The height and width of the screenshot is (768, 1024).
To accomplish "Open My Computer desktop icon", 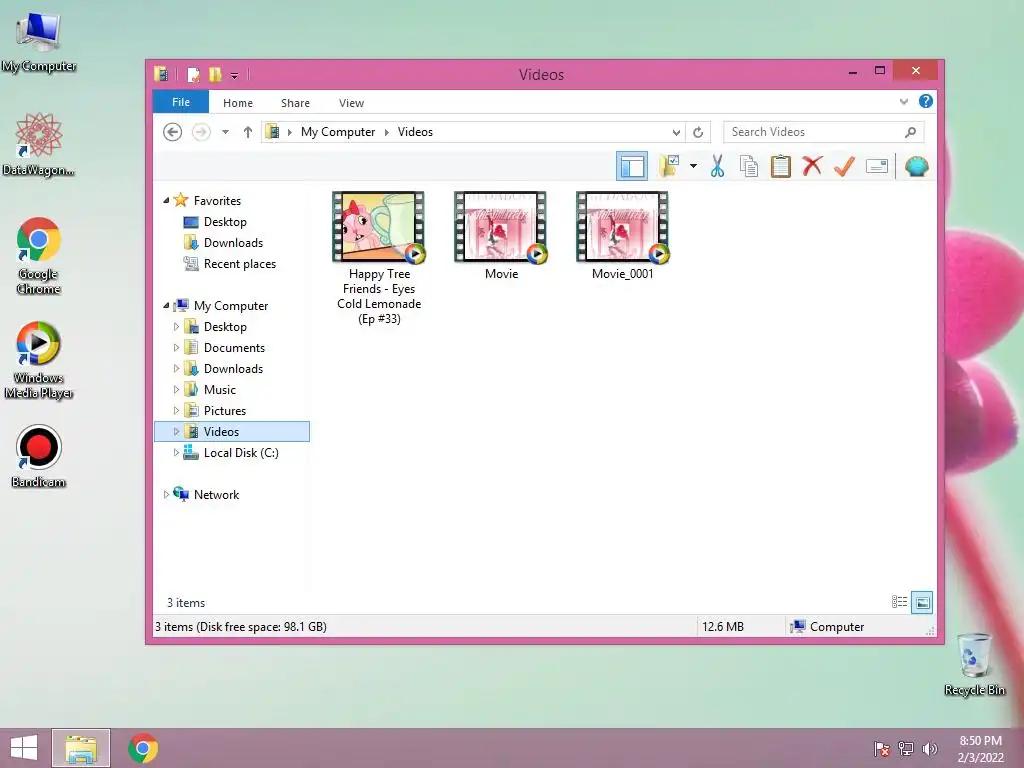I will 39,42.
